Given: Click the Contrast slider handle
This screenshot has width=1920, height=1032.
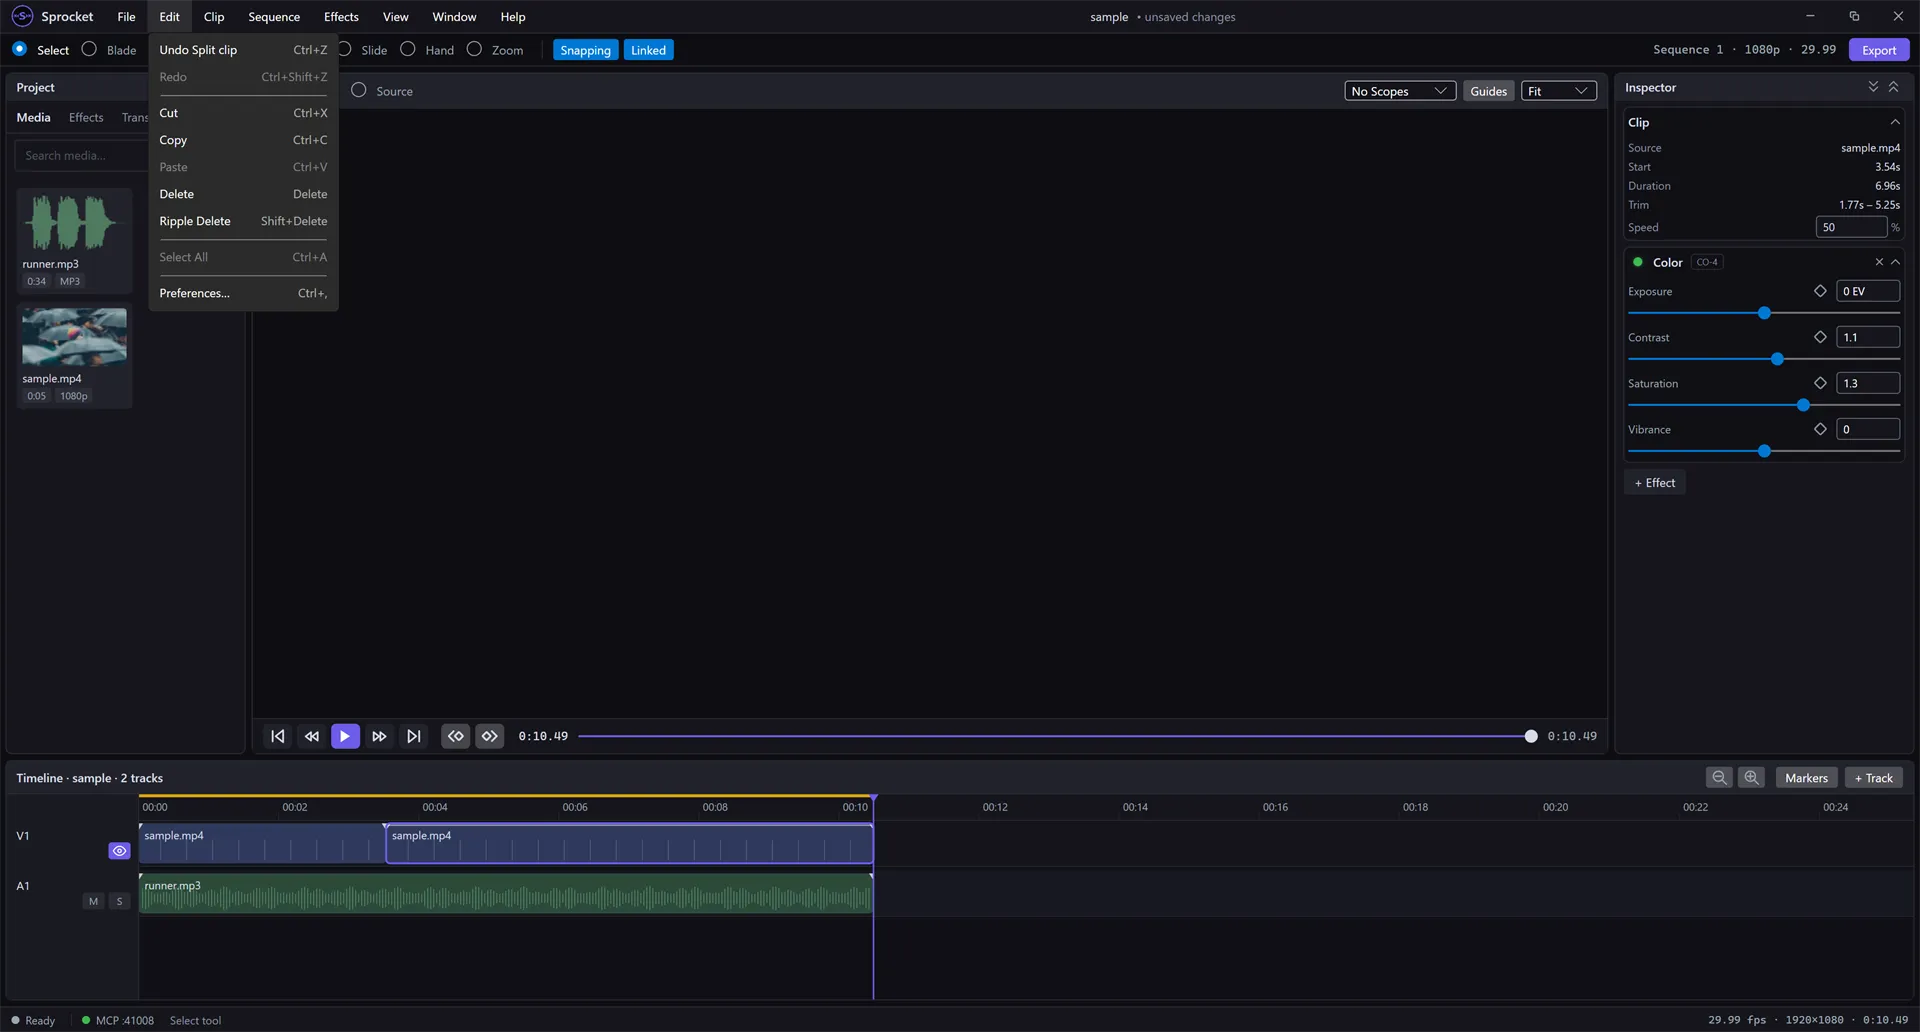Looking at the screenshot, I should pyautogui.click(x=1777, y=359).
